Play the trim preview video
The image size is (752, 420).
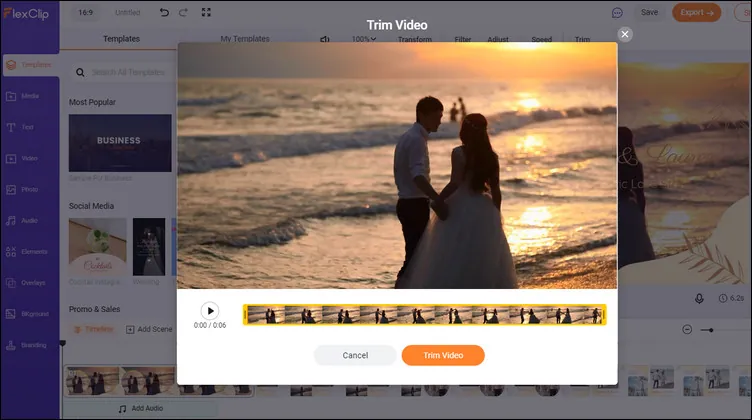coord(210,311)
